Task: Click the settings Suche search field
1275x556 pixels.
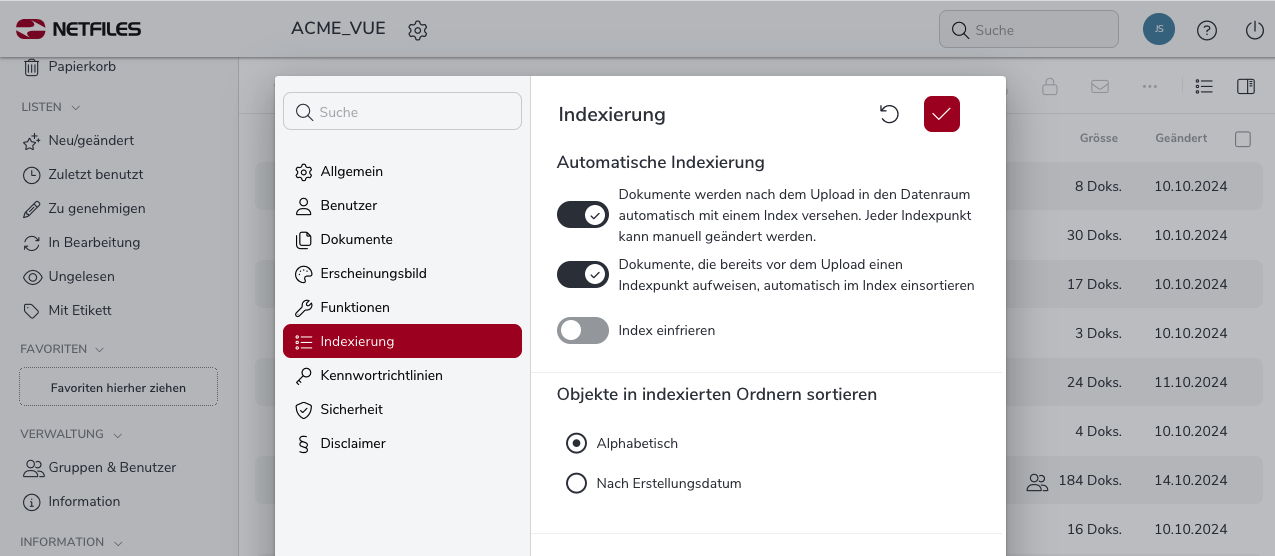Action: click(402, 112)
